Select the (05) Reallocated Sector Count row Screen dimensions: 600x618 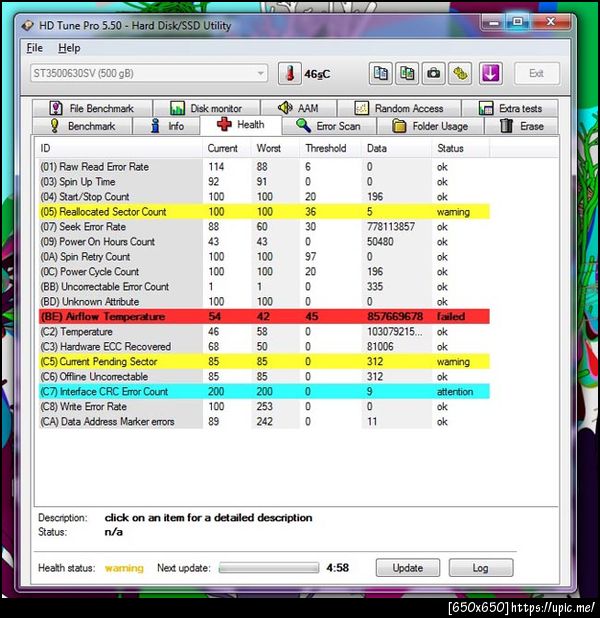(264, 212)
